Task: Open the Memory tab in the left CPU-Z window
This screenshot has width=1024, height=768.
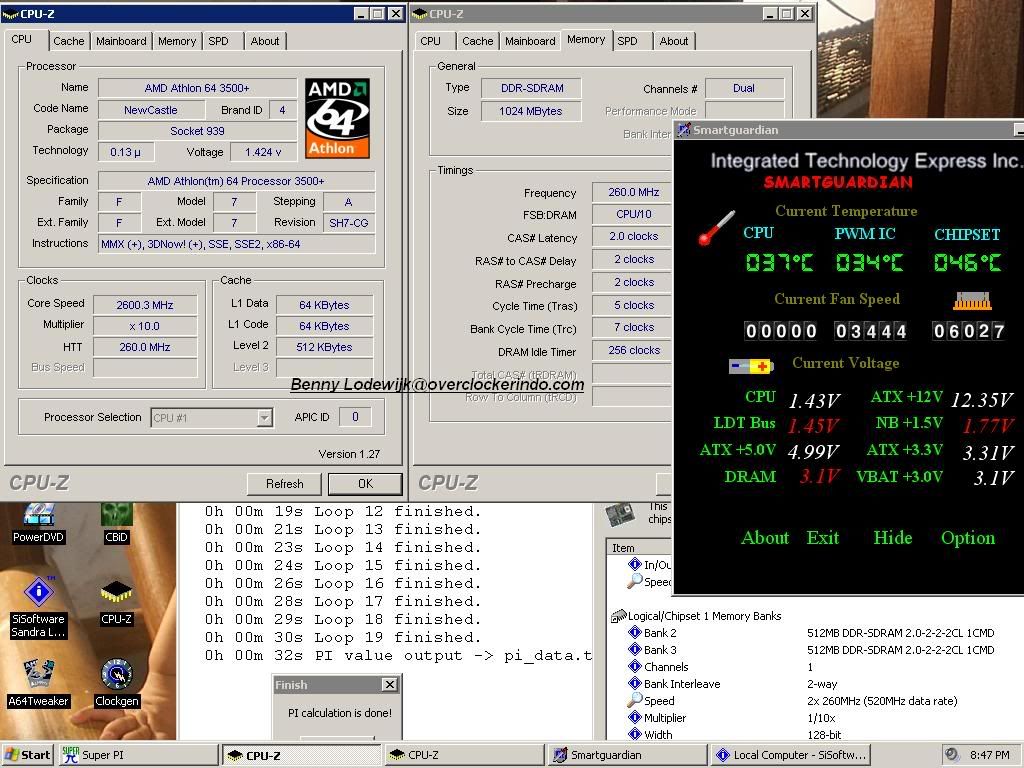Action: [x=177, y=41]
